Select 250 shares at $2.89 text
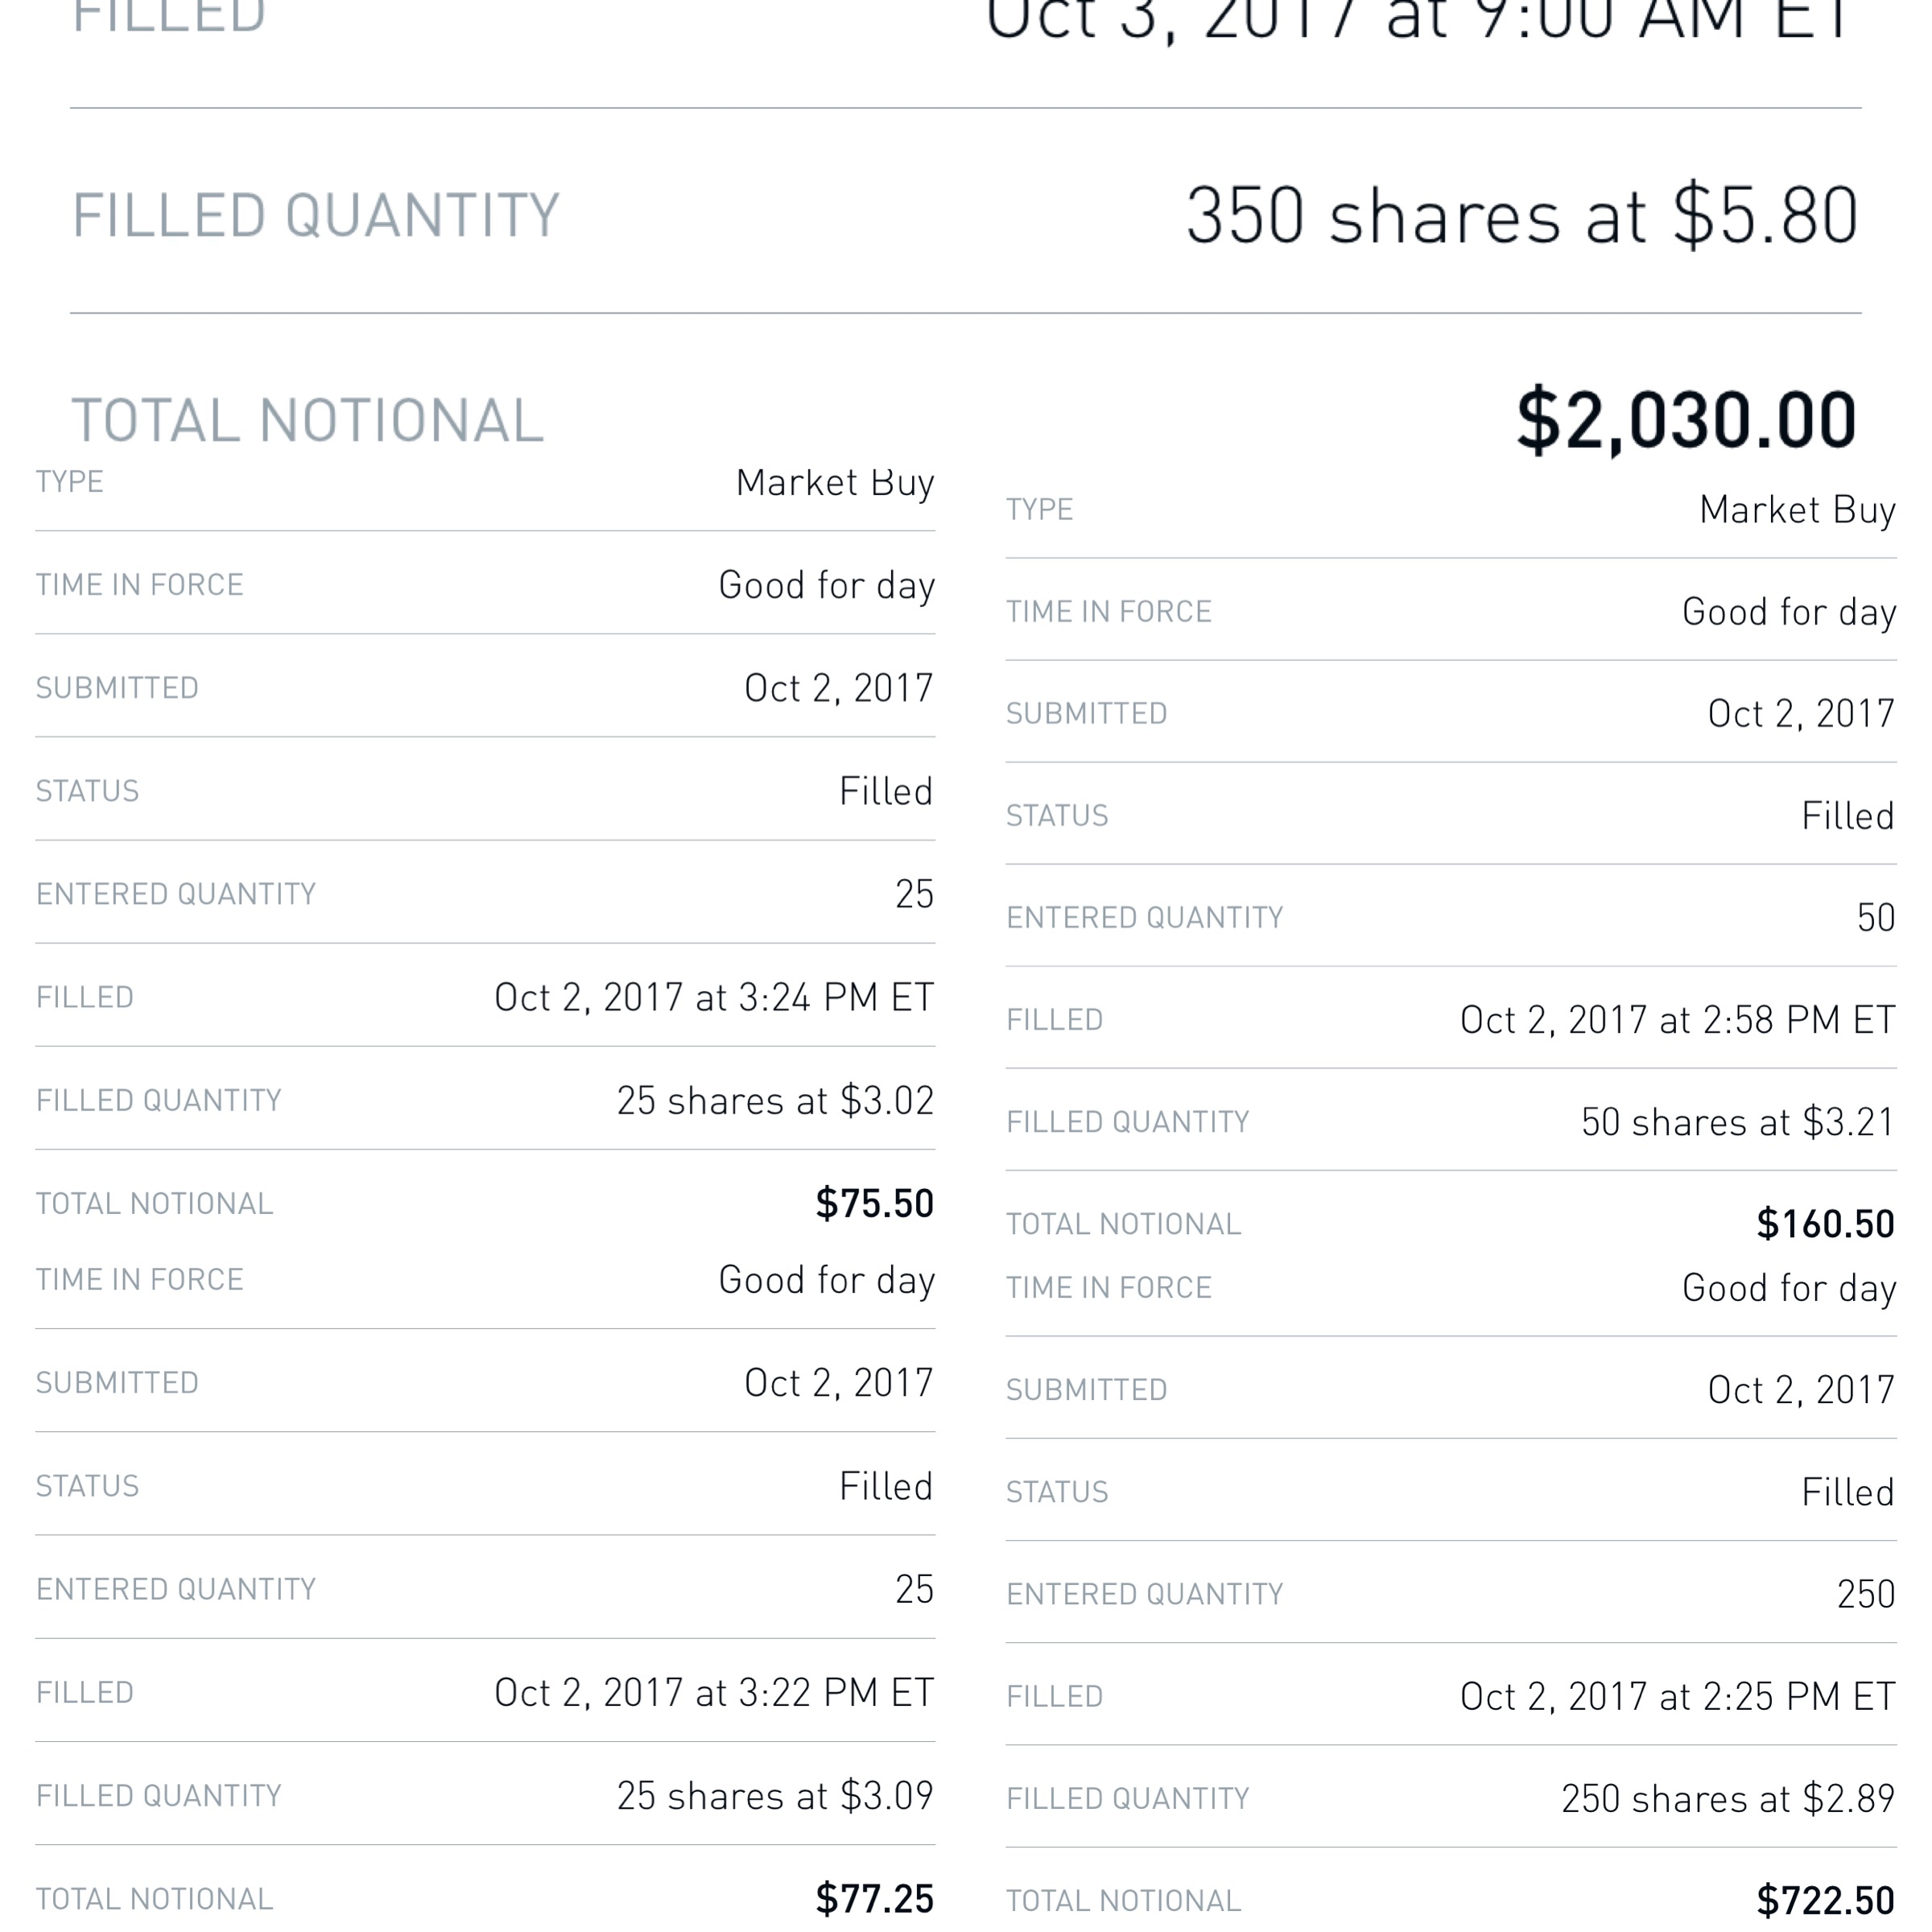 1727,1799
